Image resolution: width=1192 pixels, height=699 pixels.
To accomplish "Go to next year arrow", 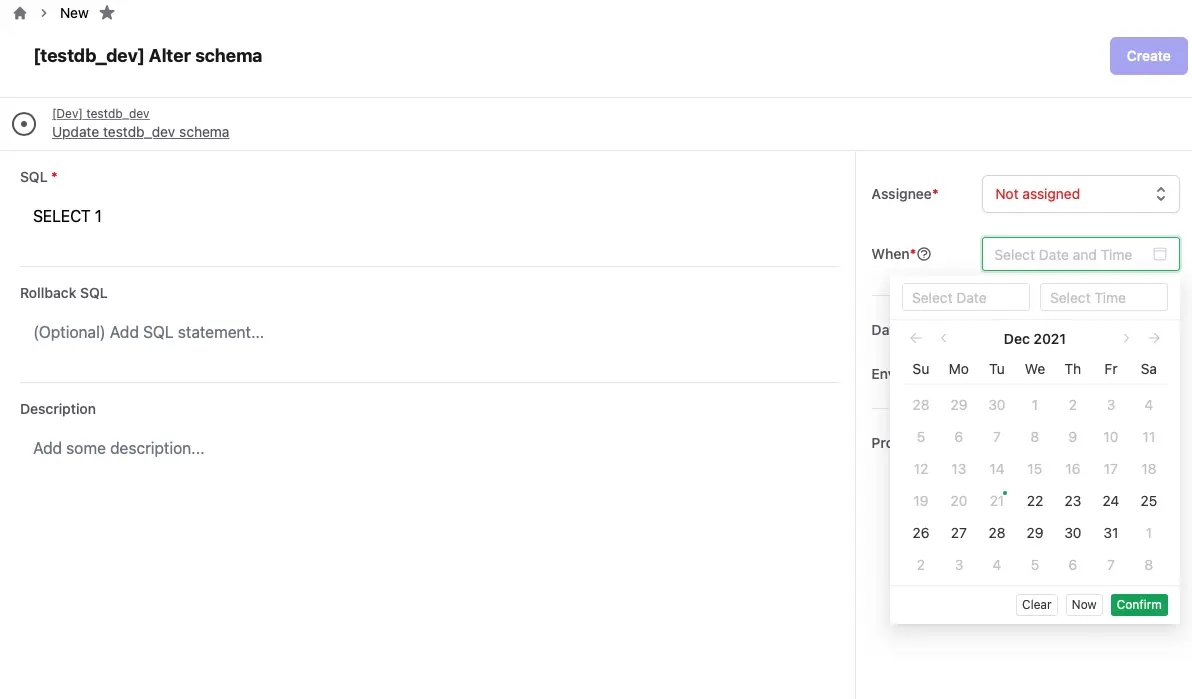I will click(x=1154, y=338).
